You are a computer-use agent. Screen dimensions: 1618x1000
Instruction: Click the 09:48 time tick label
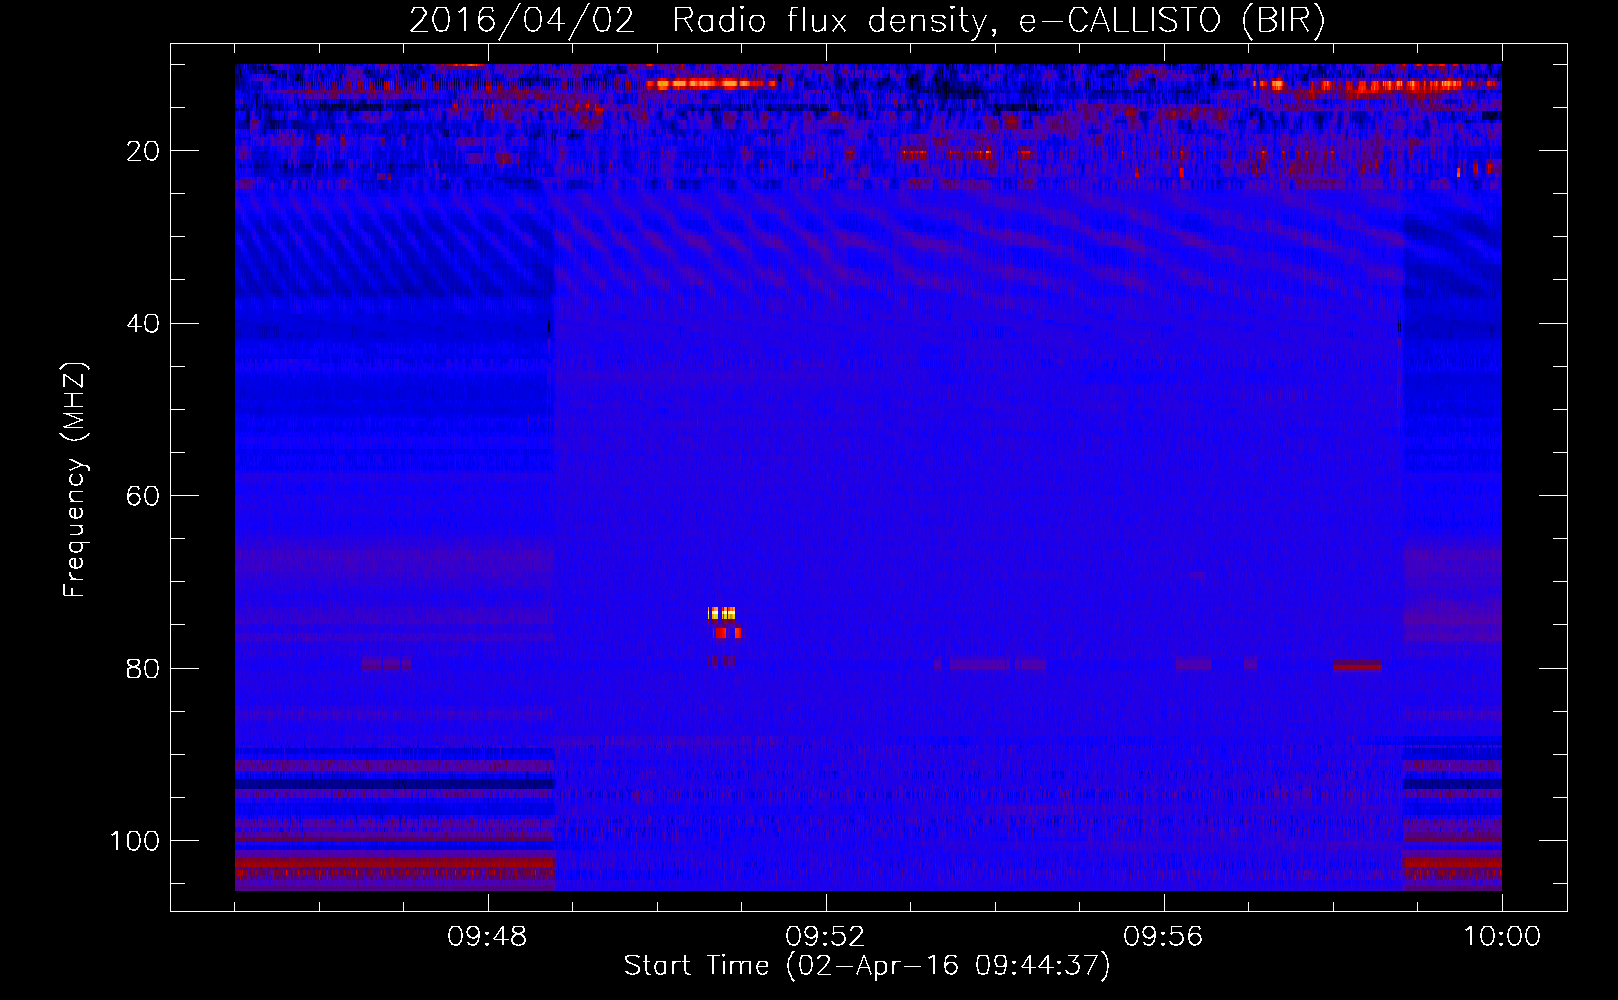pos(488,937)
